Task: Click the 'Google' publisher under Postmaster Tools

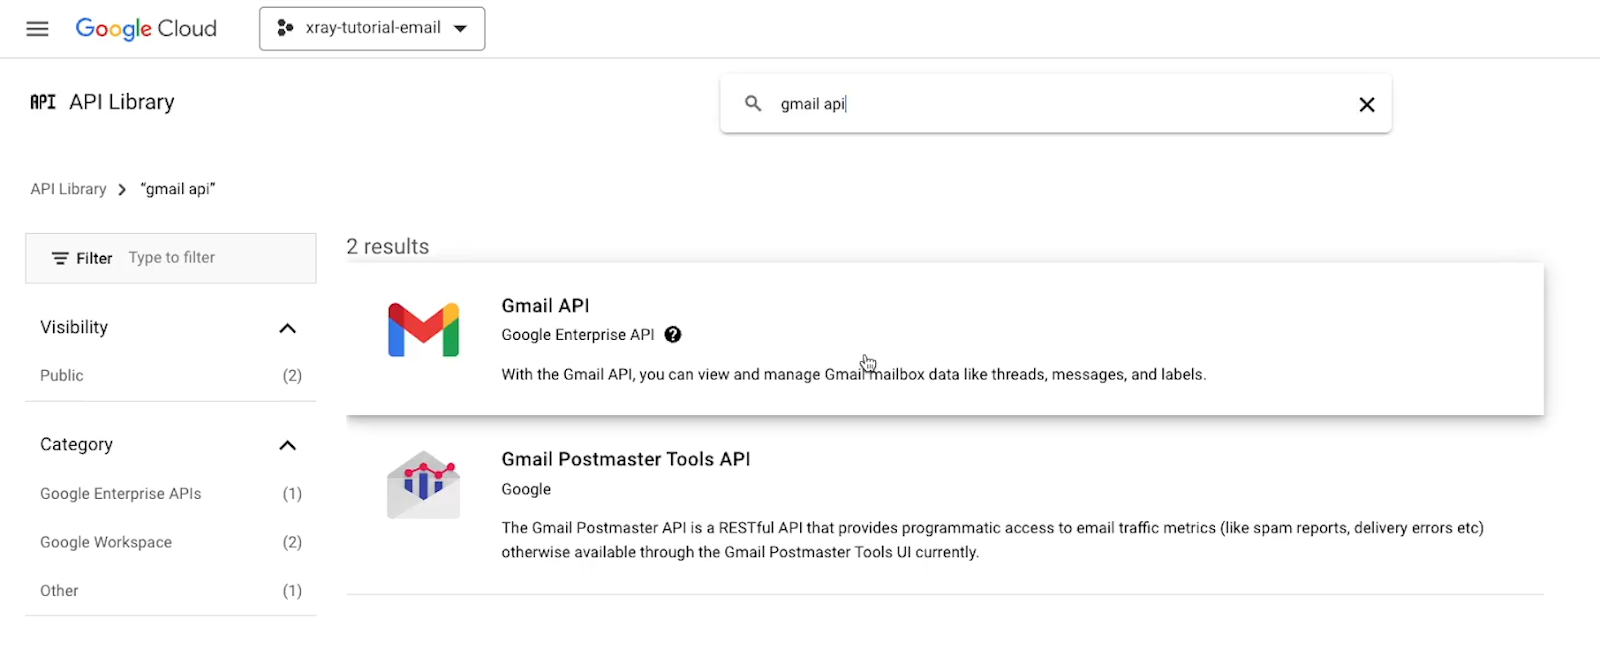Action: pos(526,489)
